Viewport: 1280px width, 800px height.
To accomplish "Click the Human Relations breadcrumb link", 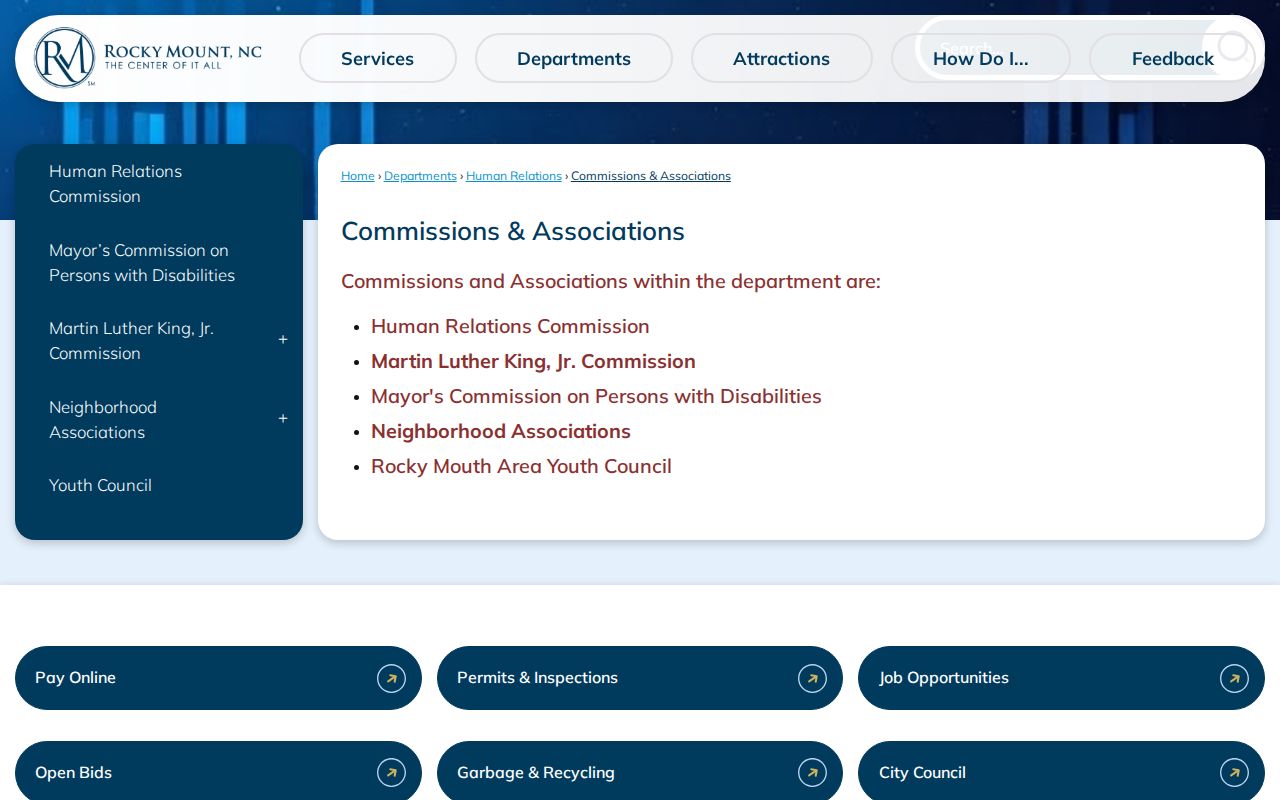I will pos(514,176).
